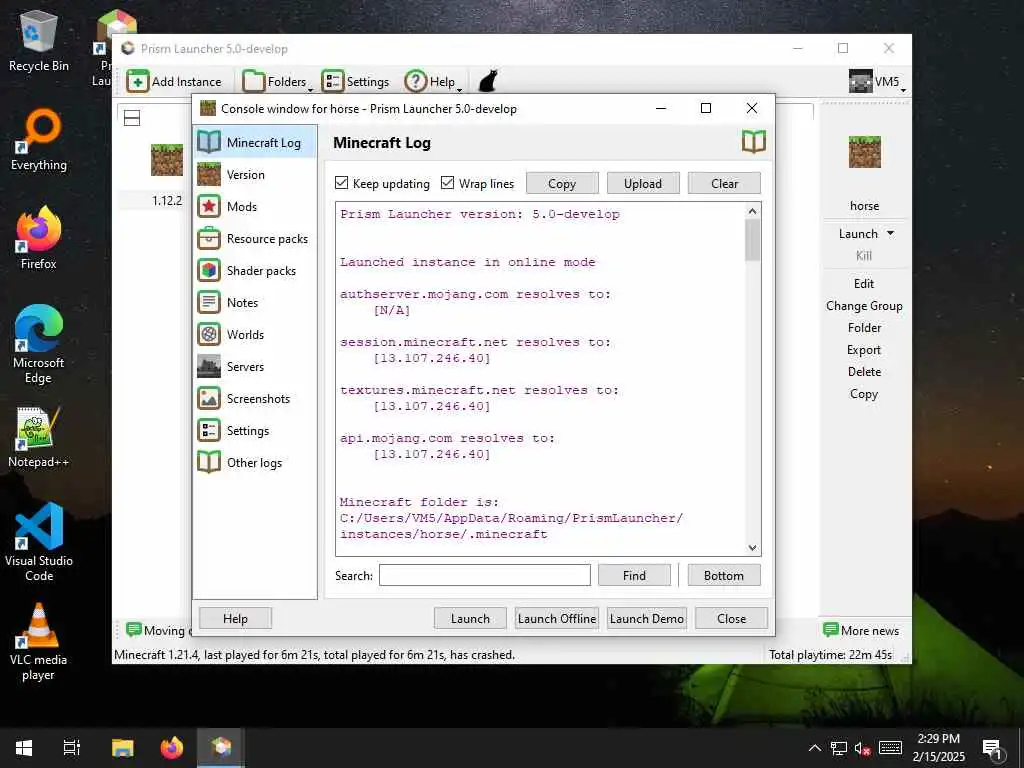1024x768 pixels.
Task: Open the VM5 account dropdown
Action: pyautogui.click(x=877, y=82)
